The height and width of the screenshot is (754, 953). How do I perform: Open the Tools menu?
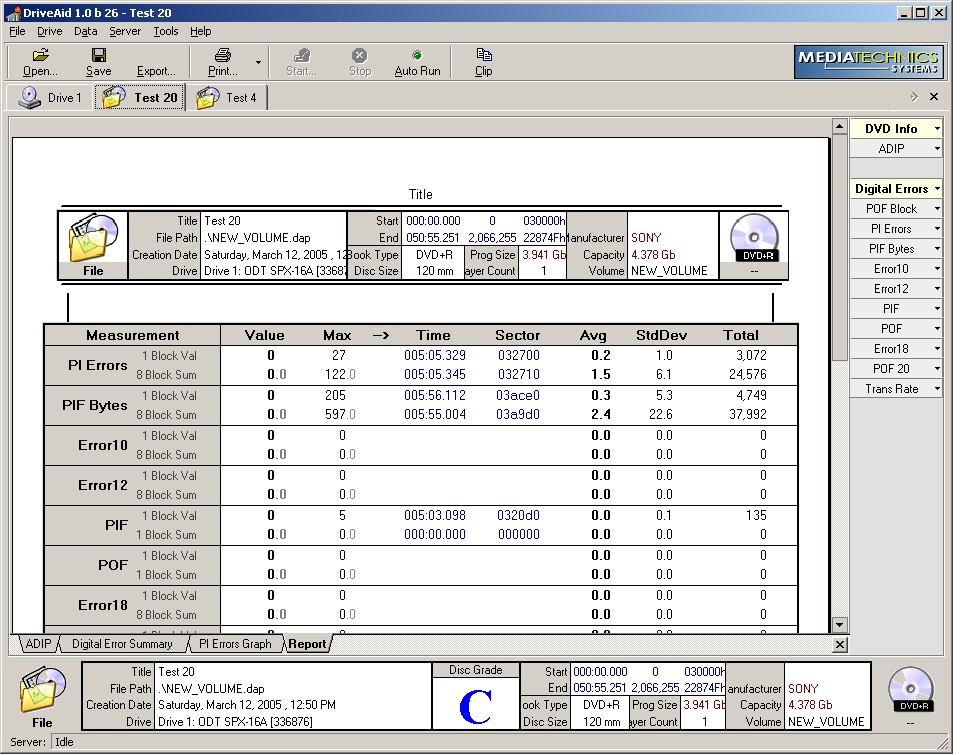[166, 31]
